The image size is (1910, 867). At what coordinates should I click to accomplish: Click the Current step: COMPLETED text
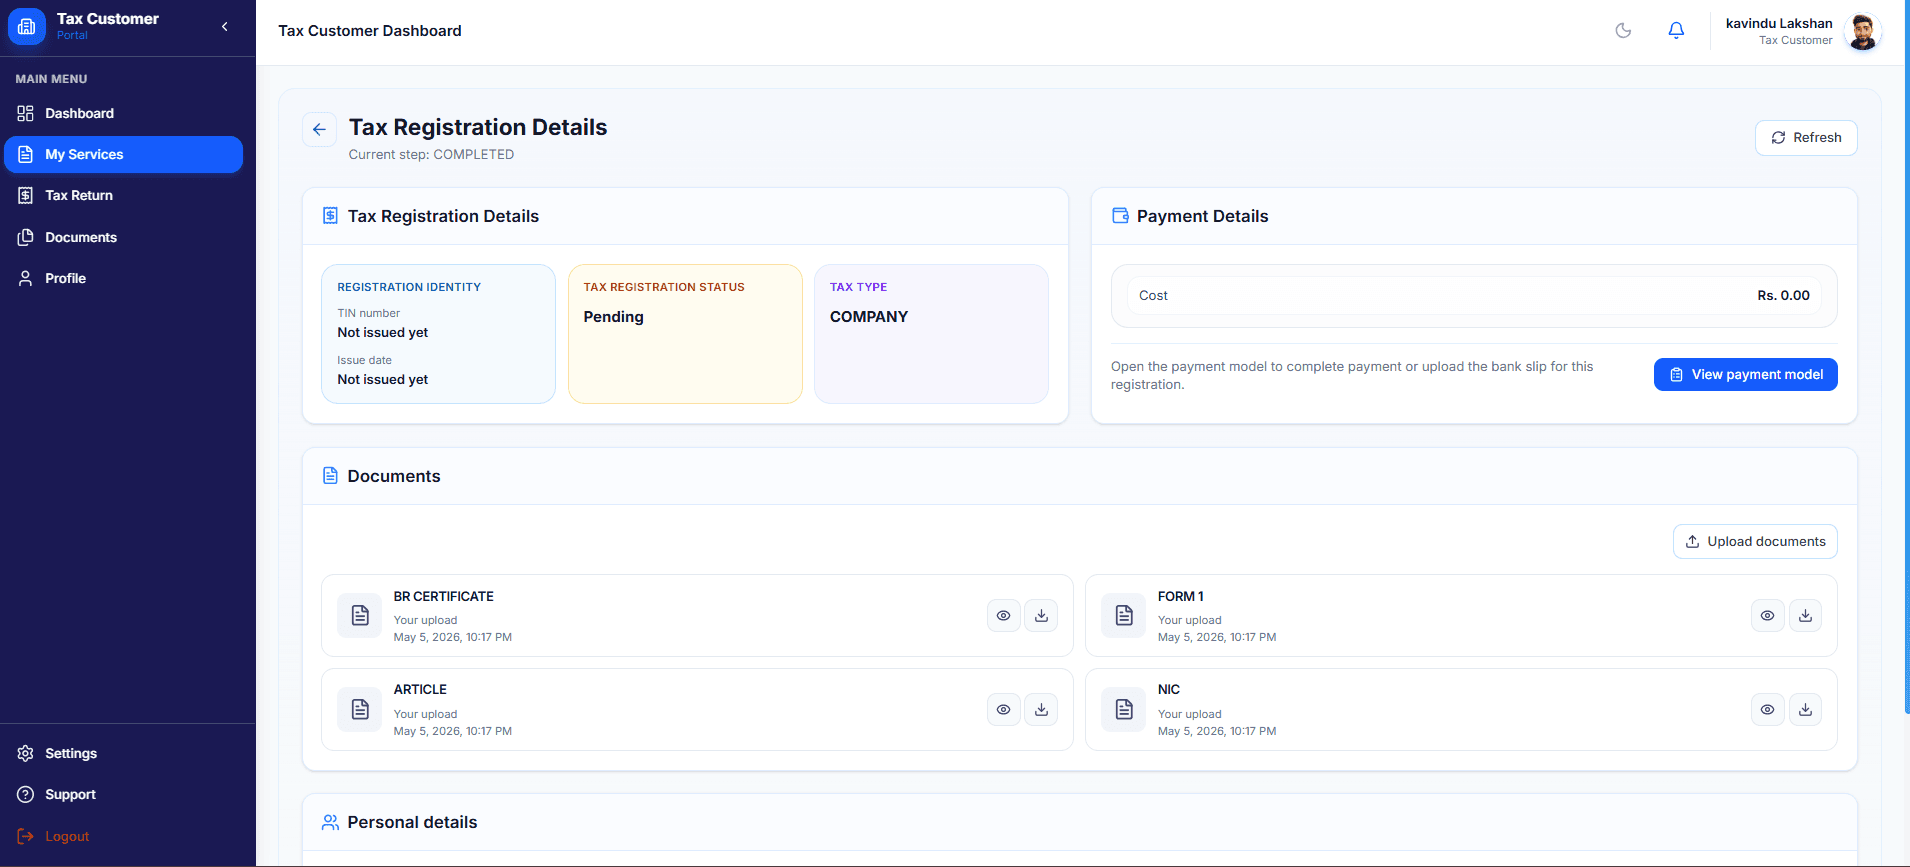tap(431, 155)
